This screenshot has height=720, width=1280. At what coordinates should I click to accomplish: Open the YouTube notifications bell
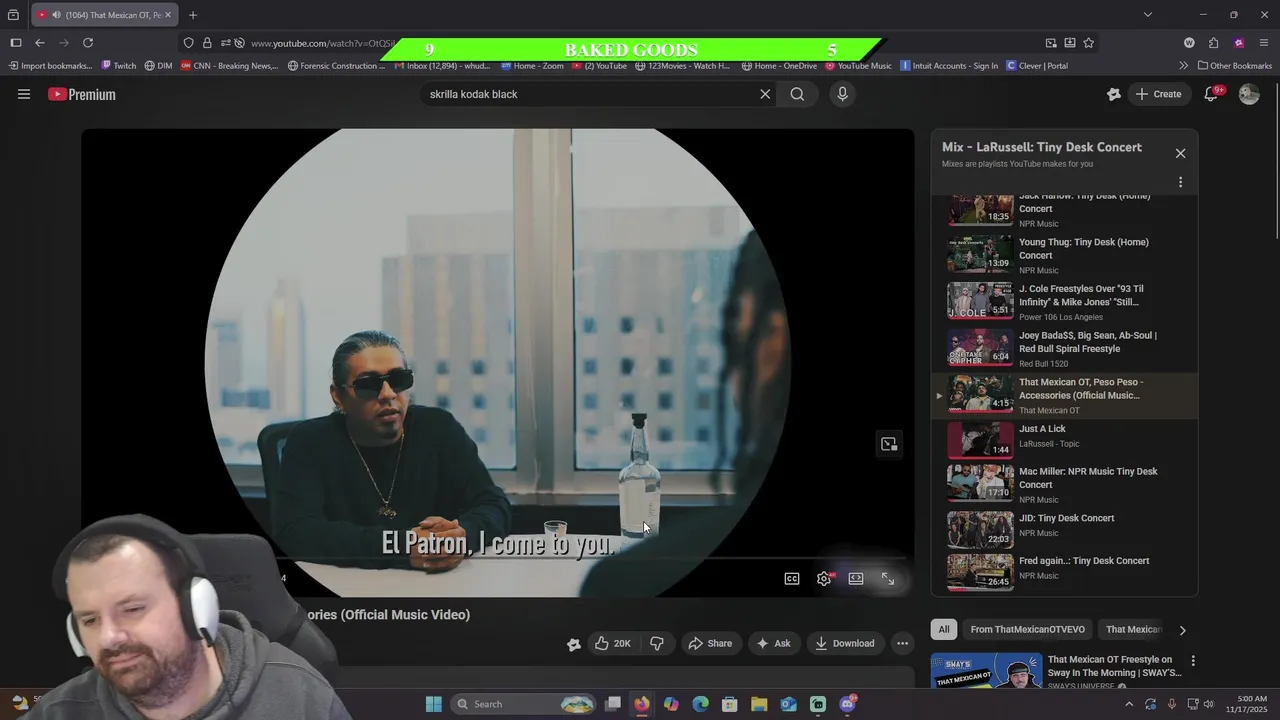pyautogui.click(x=1211, y=94)
